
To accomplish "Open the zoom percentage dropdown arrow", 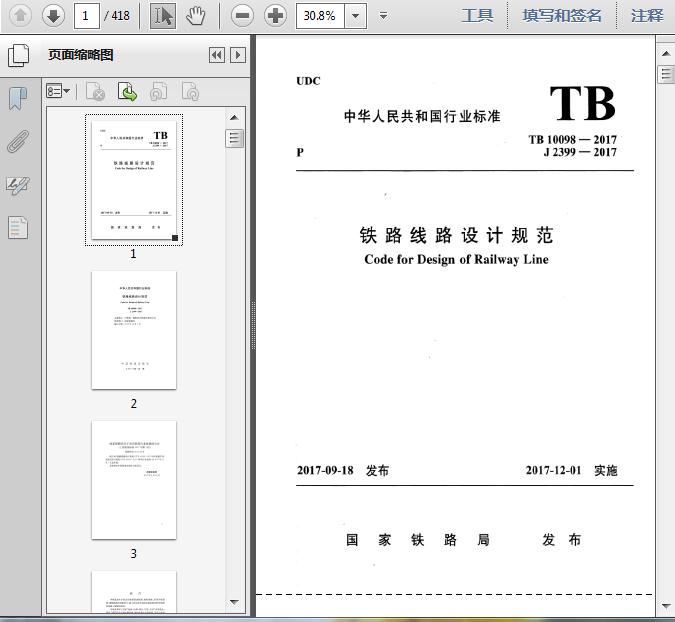I will click(x=356, y=16).
